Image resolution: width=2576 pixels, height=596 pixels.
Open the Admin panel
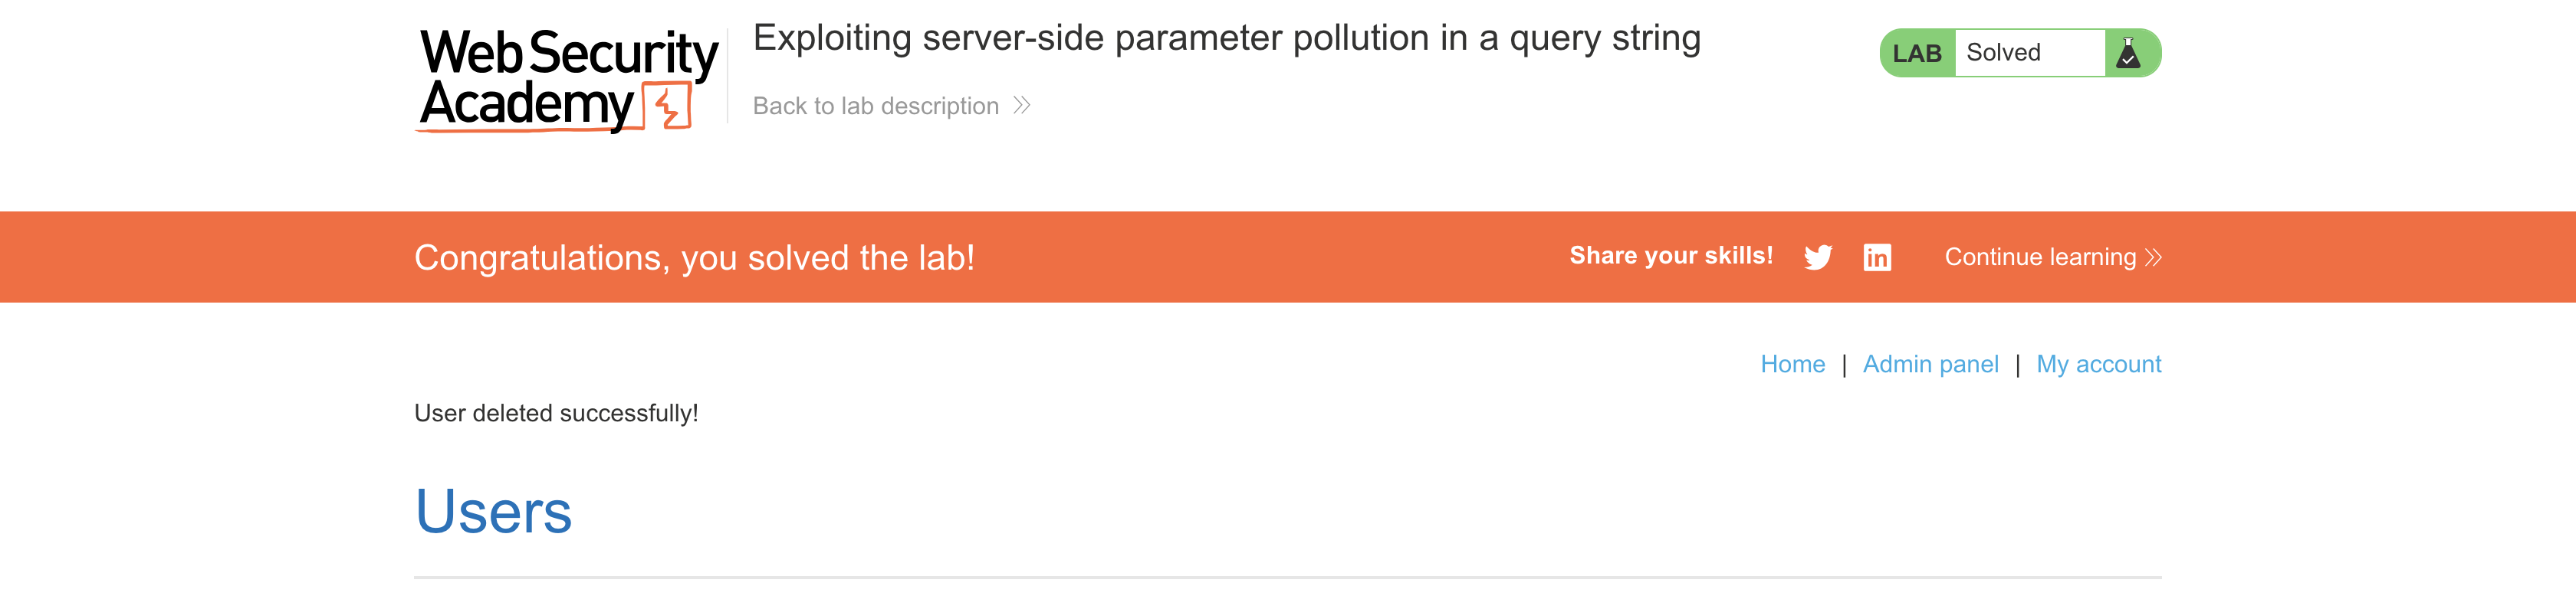(x=1930, y=364)
